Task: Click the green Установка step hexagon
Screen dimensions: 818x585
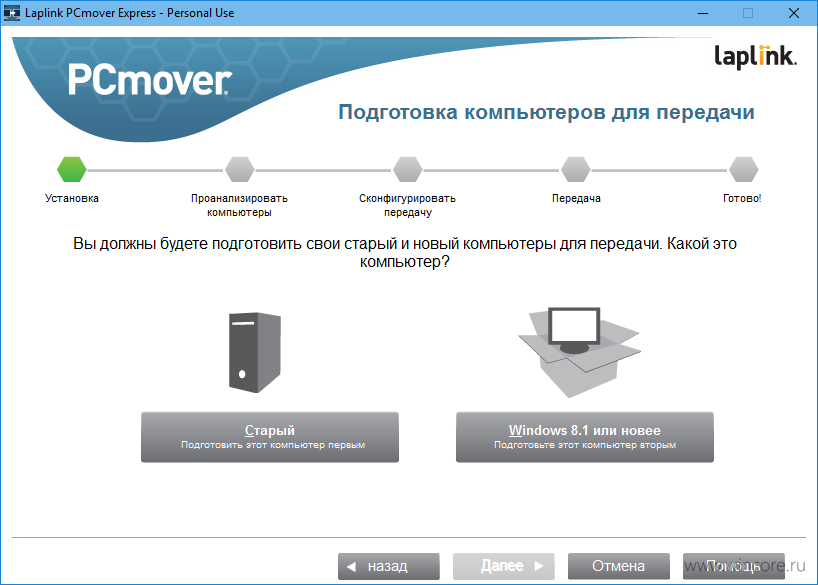Action: [71, 170]
